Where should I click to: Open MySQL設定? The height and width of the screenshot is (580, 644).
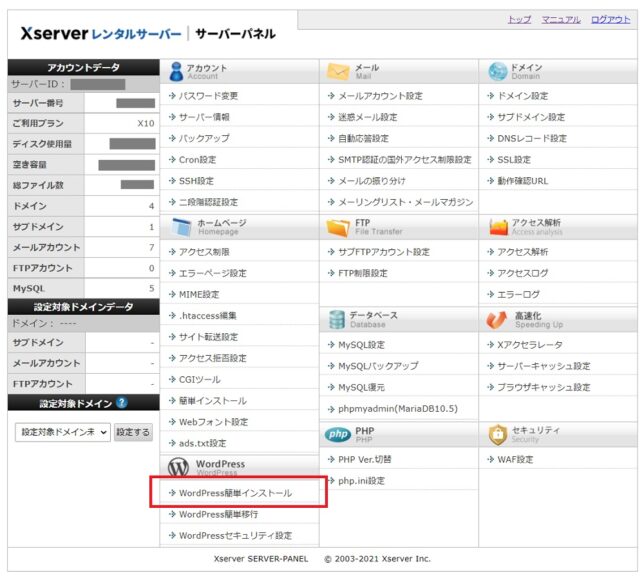(361, 345)
